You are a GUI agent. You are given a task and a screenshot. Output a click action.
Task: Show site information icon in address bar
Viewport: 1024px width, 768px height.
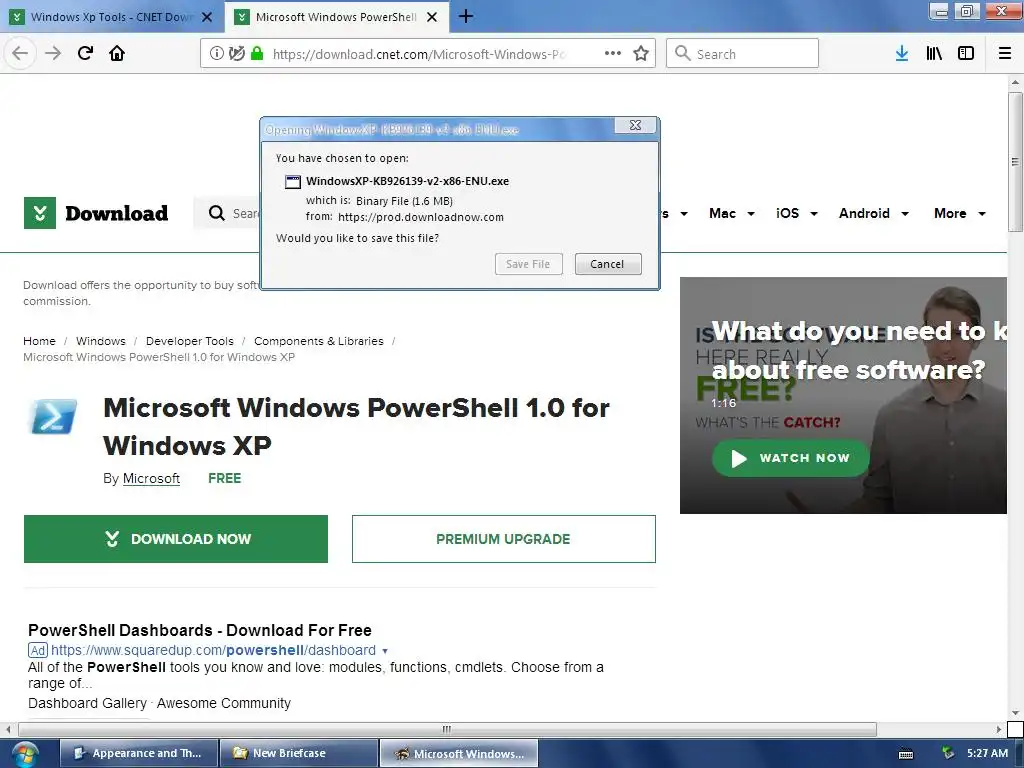[217, 54]
